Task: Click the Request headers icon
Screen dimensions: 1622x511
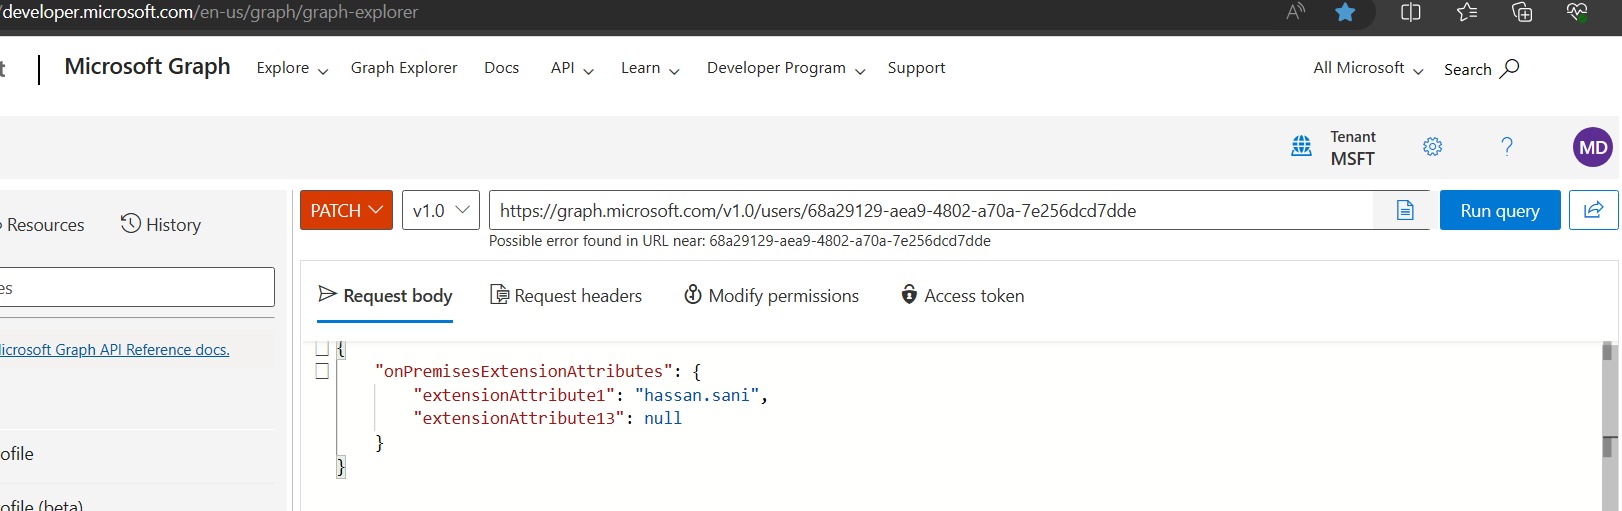Action: (499, 294)
